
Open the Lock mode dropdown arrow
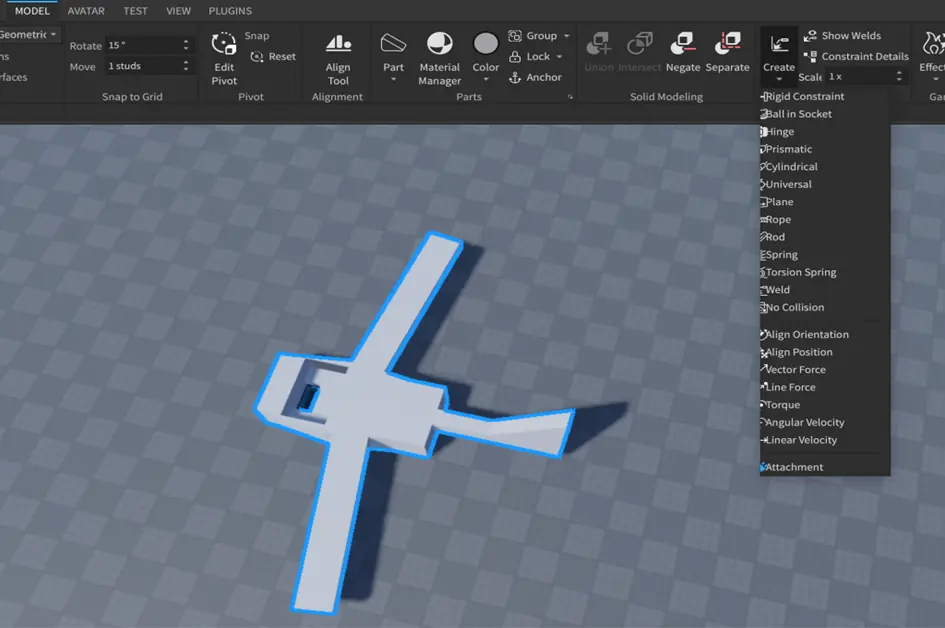coord(559,57)
